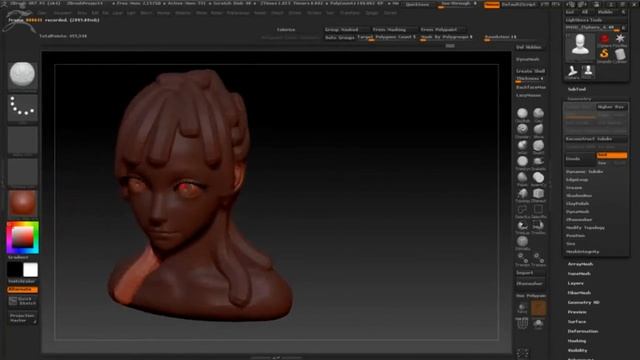Image resolution: width=640 pixels, height=360 pixels.
Task: Adjust the Thickness slider
Action: [531, 79]
